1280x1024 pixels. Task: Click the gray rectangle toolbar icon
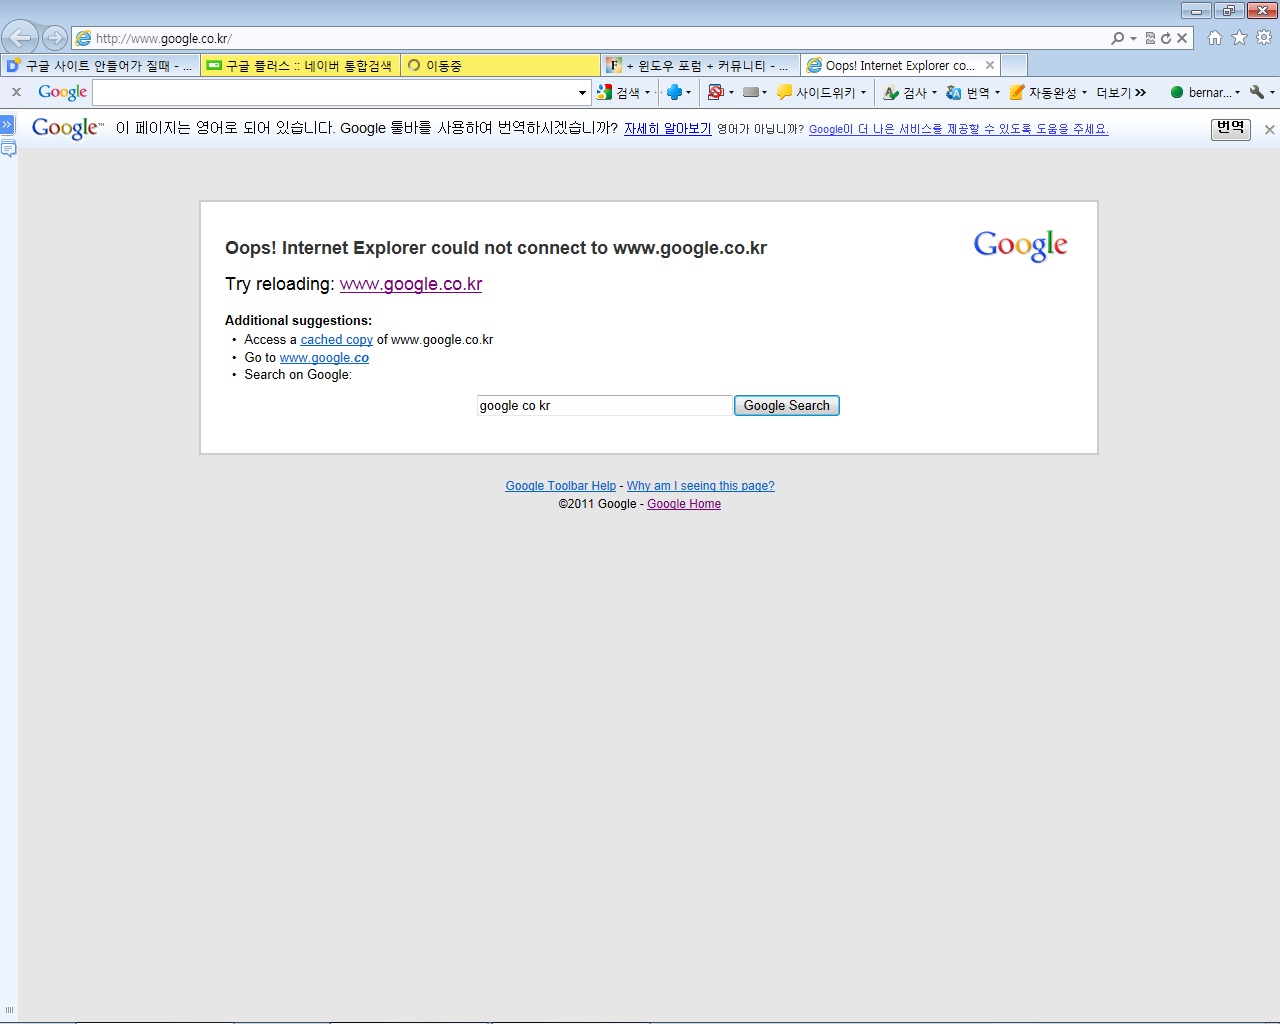click(x=751, y=92)
